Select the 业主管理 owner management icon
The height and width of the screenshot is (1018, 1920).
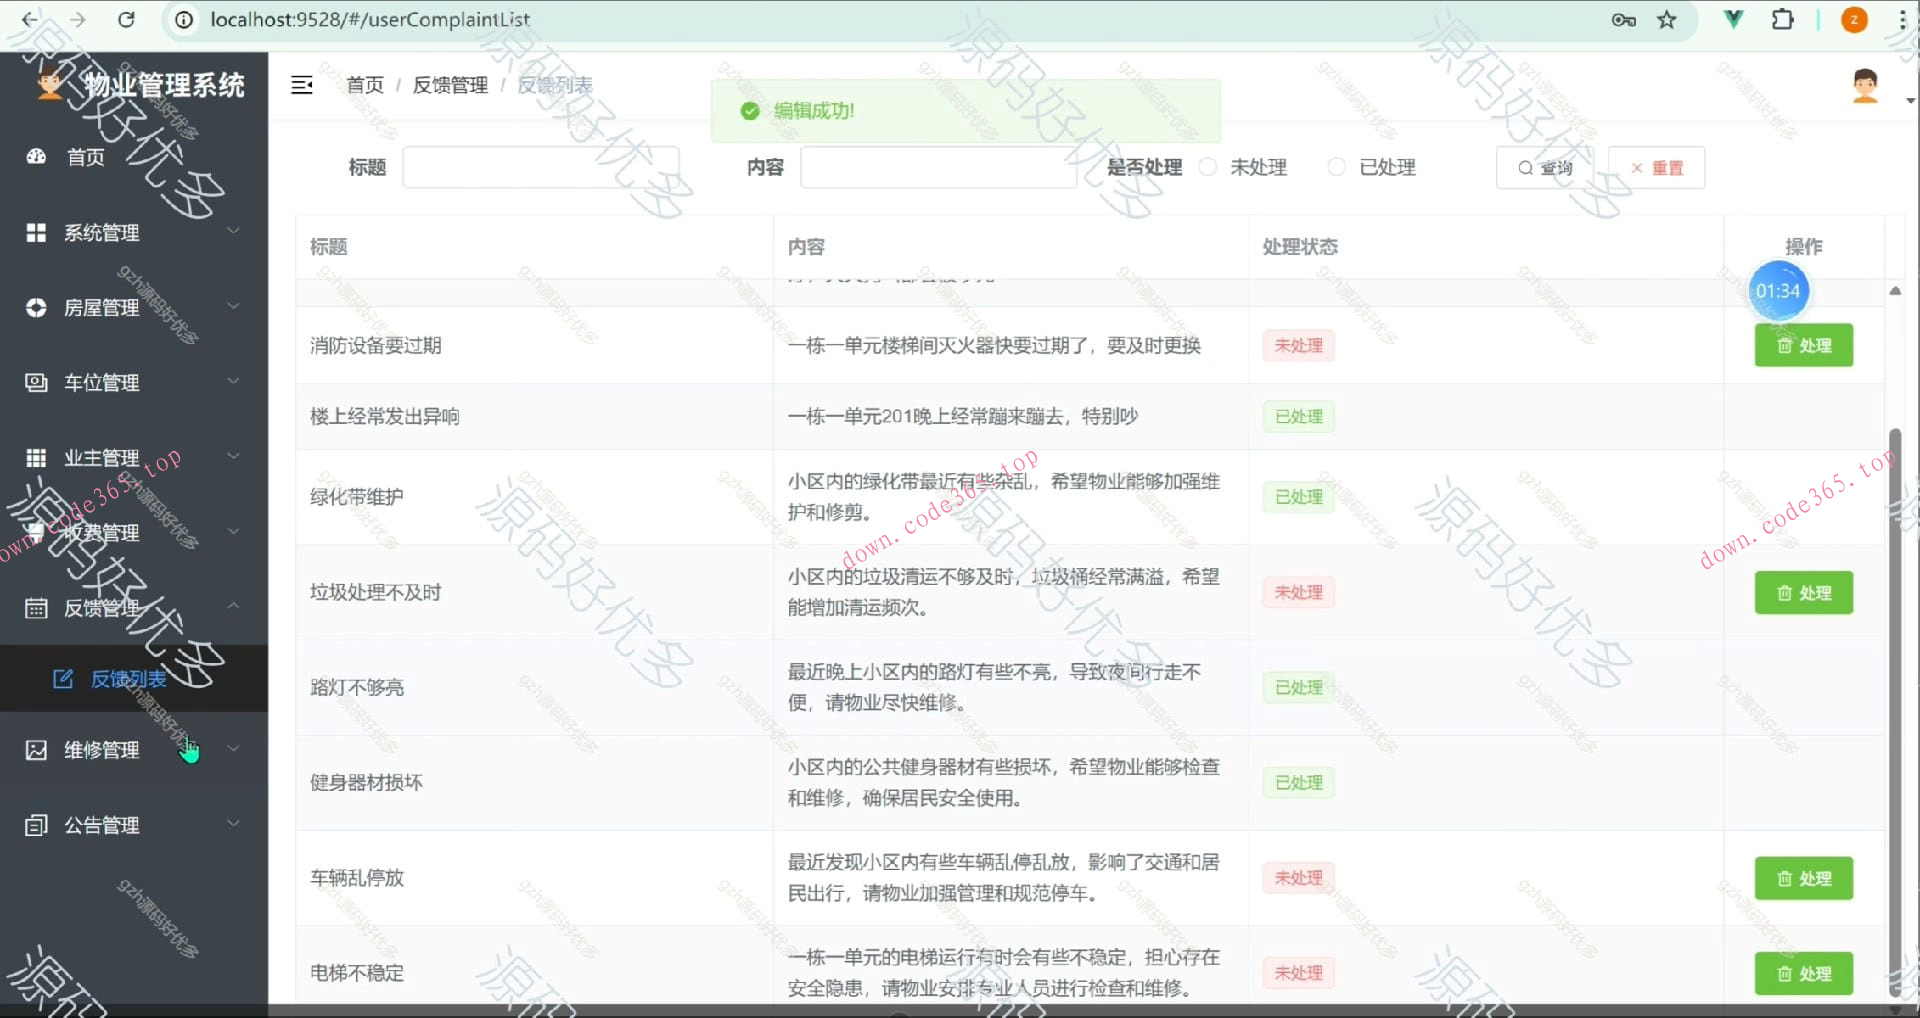pyautogui.click(x=36, y=457)
